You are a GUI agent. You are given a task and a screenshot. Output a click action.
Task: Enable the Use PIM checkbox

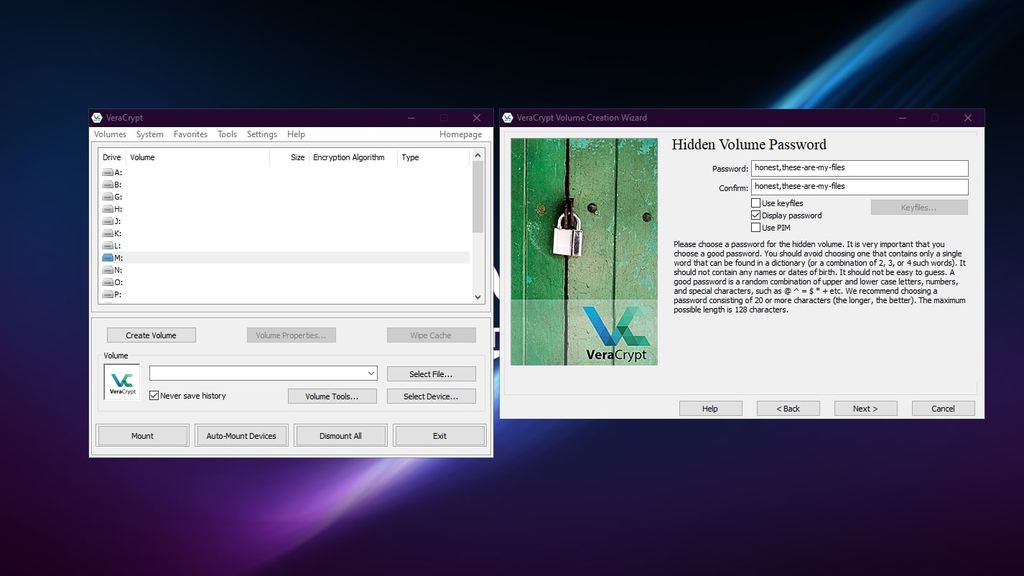coord(757,227)
